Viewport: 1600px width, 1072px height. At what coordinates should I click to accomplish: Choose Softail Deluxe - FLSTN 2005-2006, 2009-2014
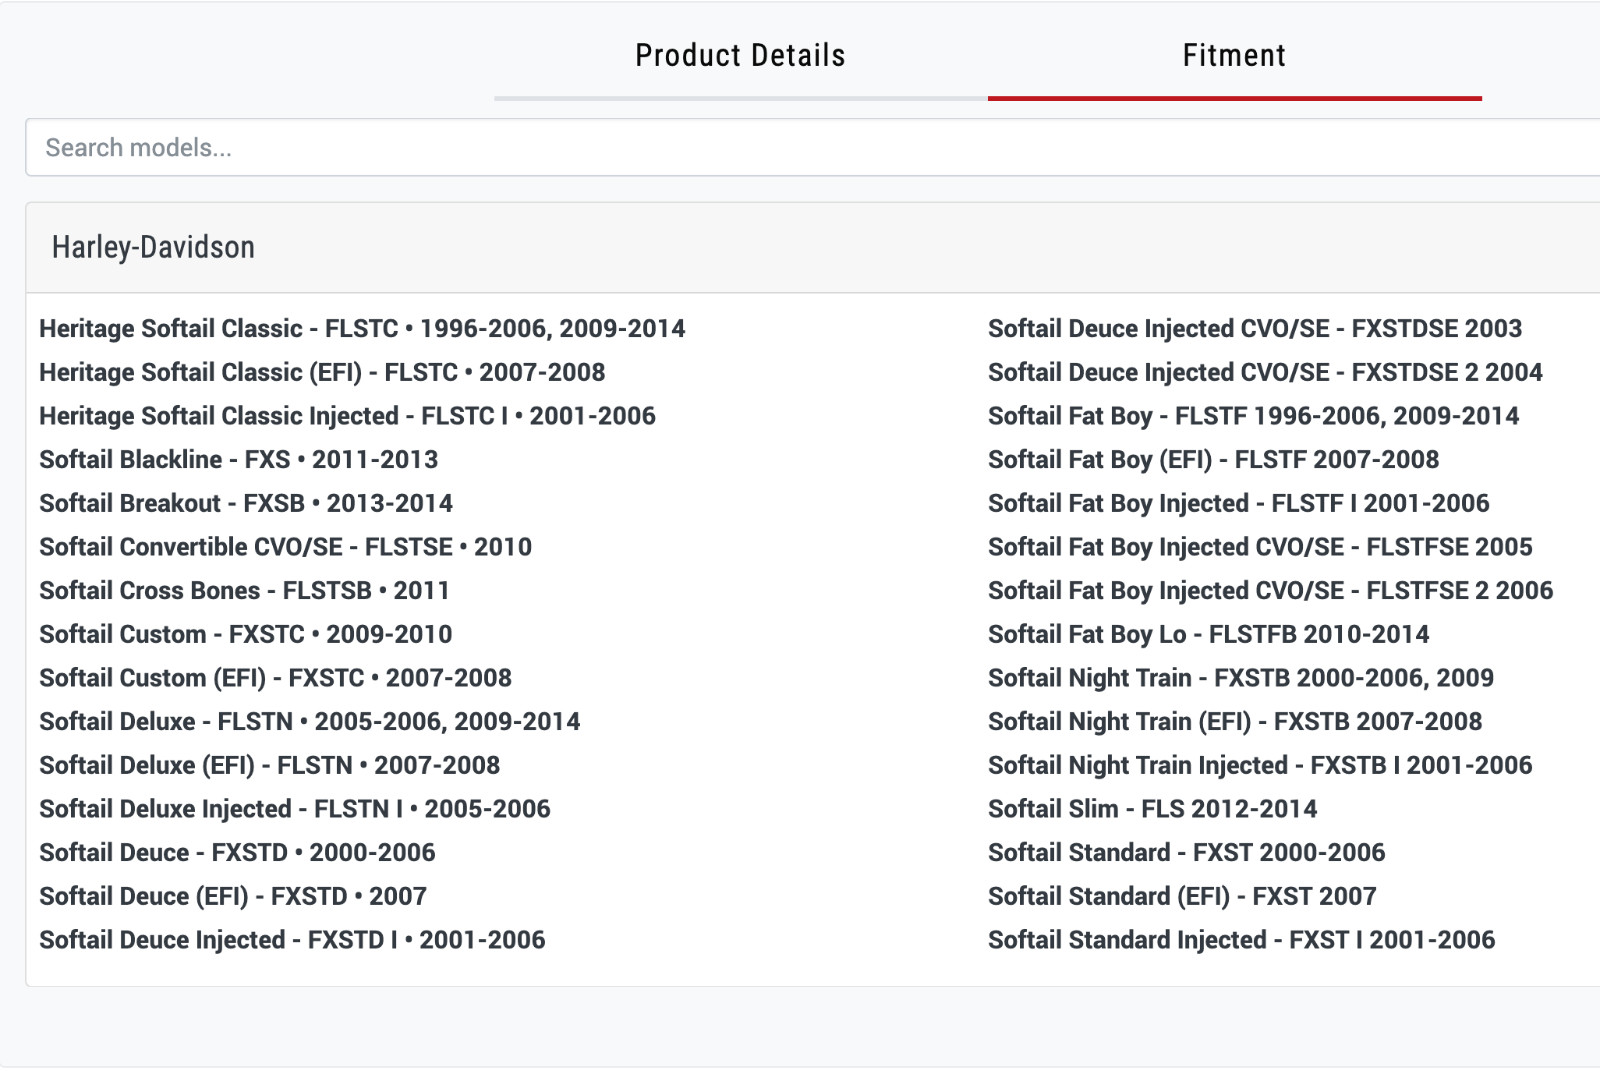coord(309,722)
